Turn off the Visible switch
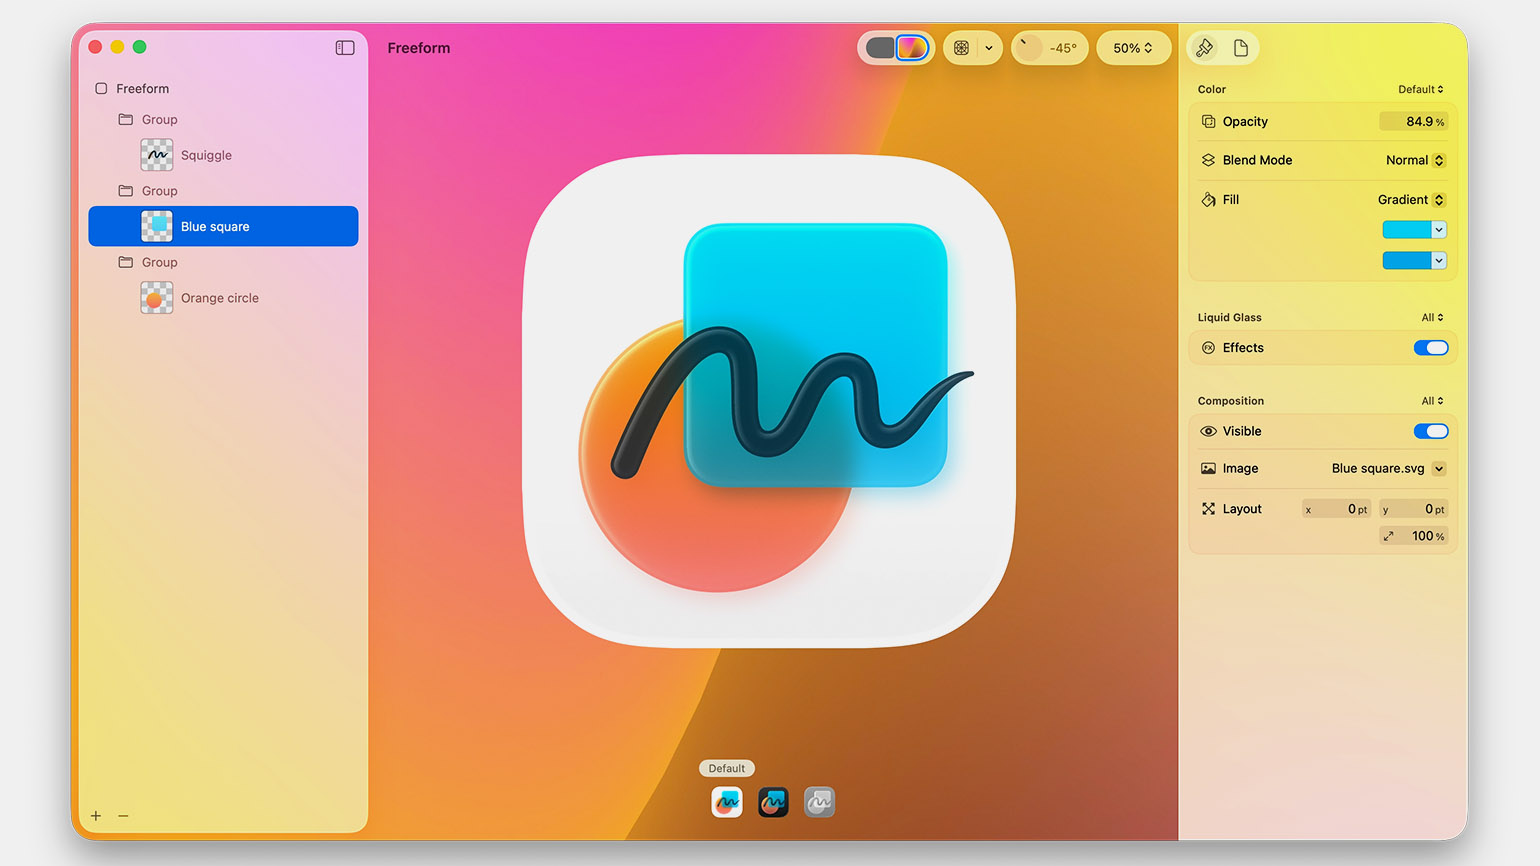This screenshot has height=866, width=1540. (x=1431, y=431)
